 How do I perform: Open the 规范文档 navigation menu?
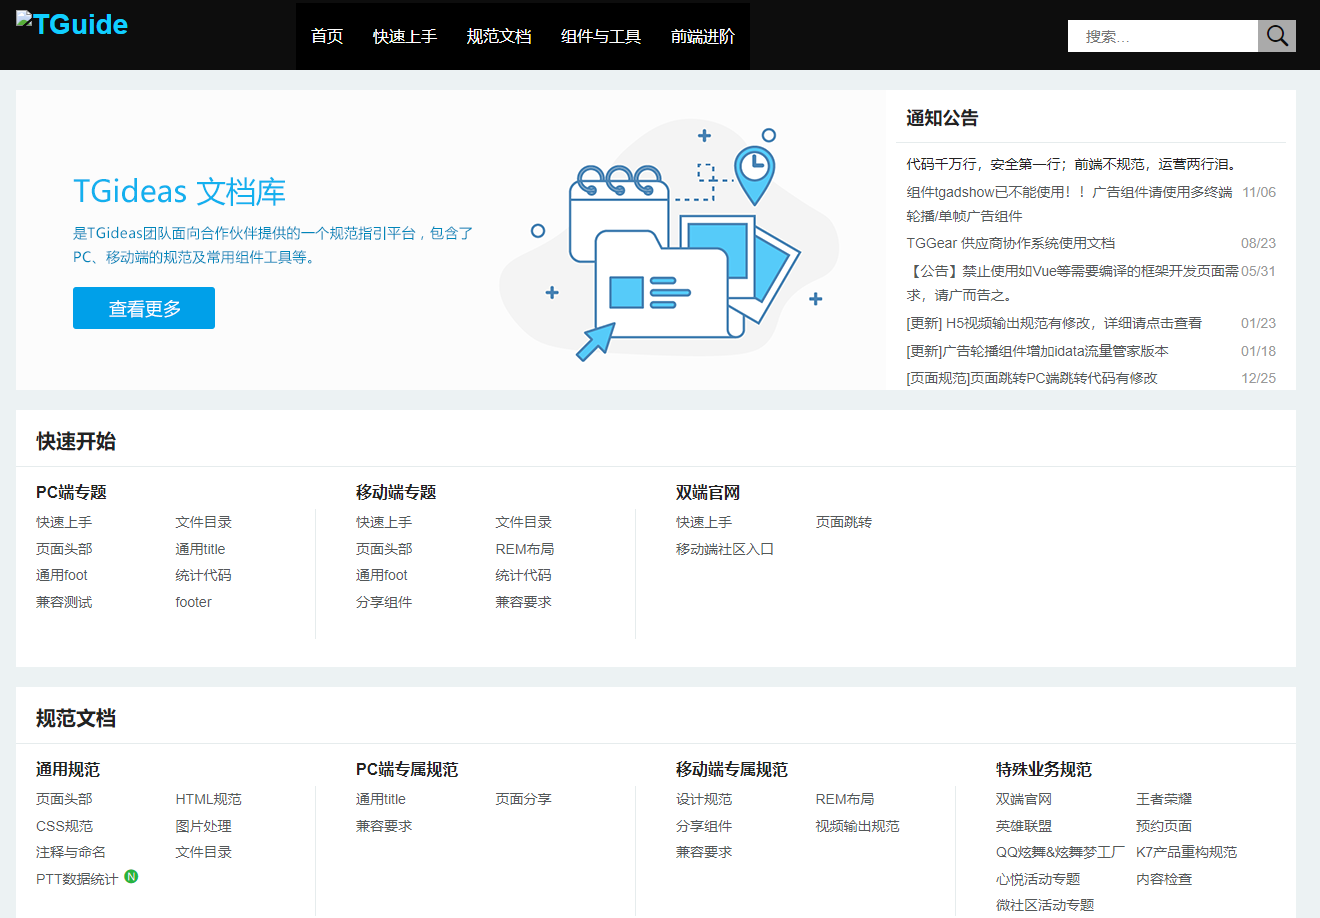(x=499, y=36)
